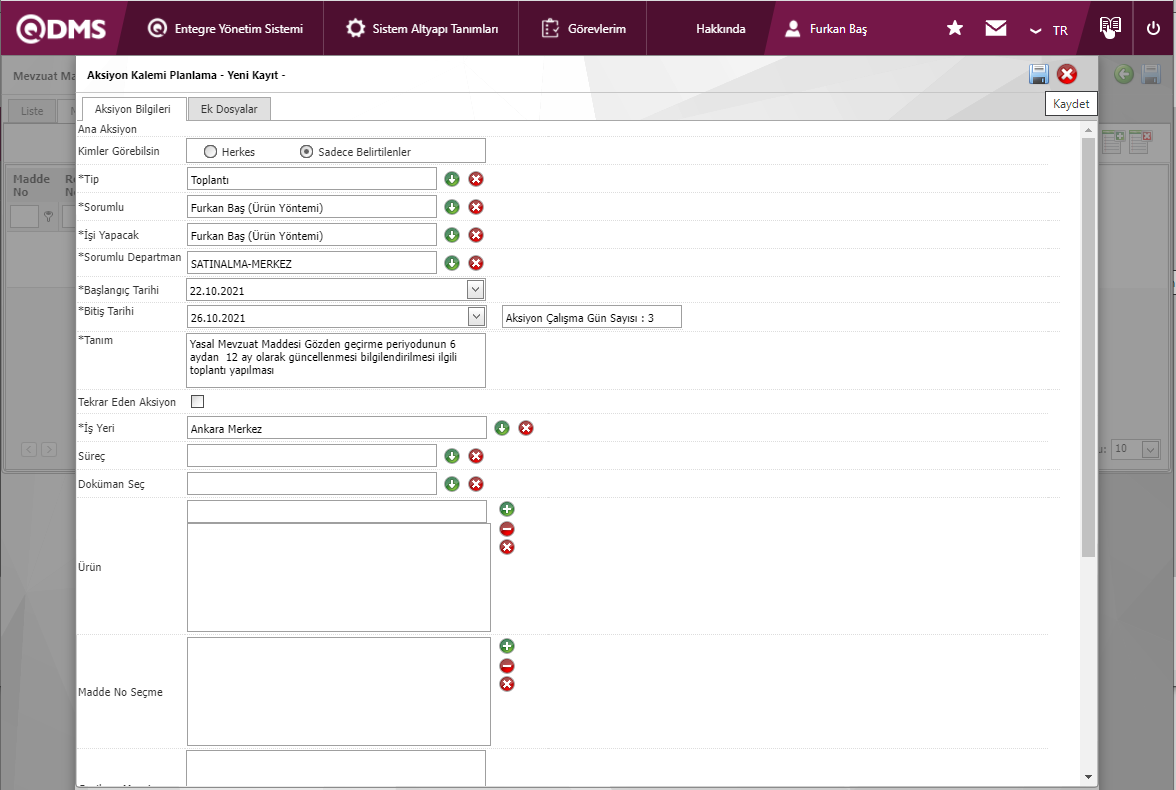Open Sistem Altyapı Tanımları menu
The height and width of the screenshot is (790, 1176).
421,29
